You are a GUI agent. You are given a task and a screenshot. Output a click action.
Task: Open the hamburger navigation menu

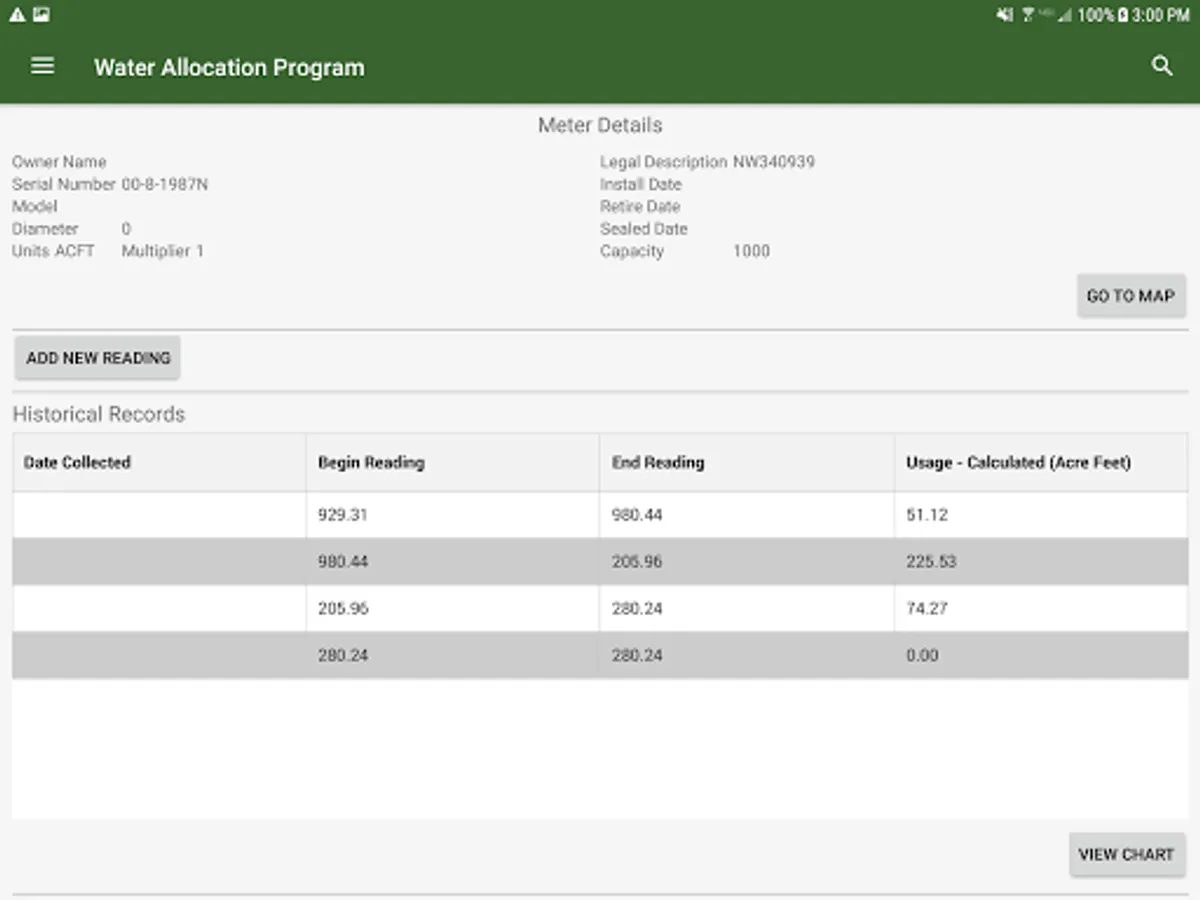(42, 66)
